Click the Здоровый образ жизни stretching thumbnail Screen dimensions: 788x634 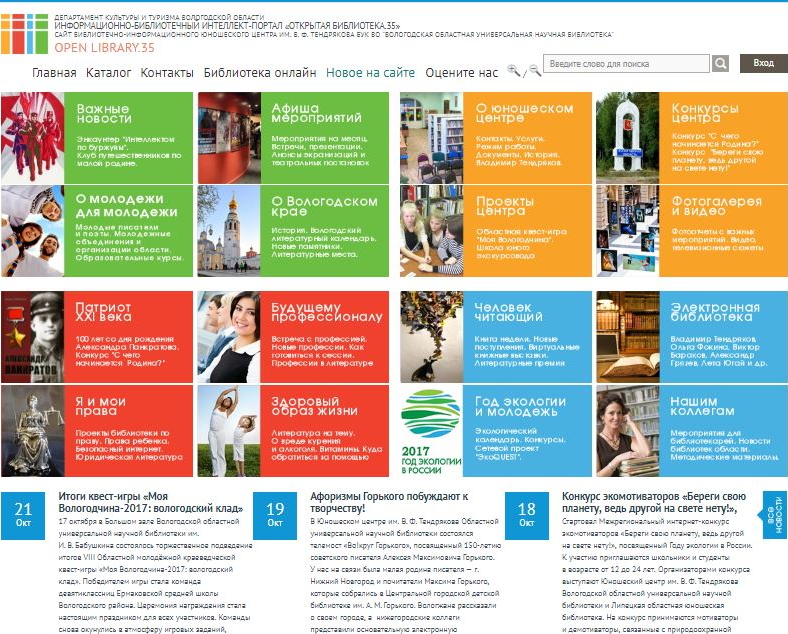point(229,431)
